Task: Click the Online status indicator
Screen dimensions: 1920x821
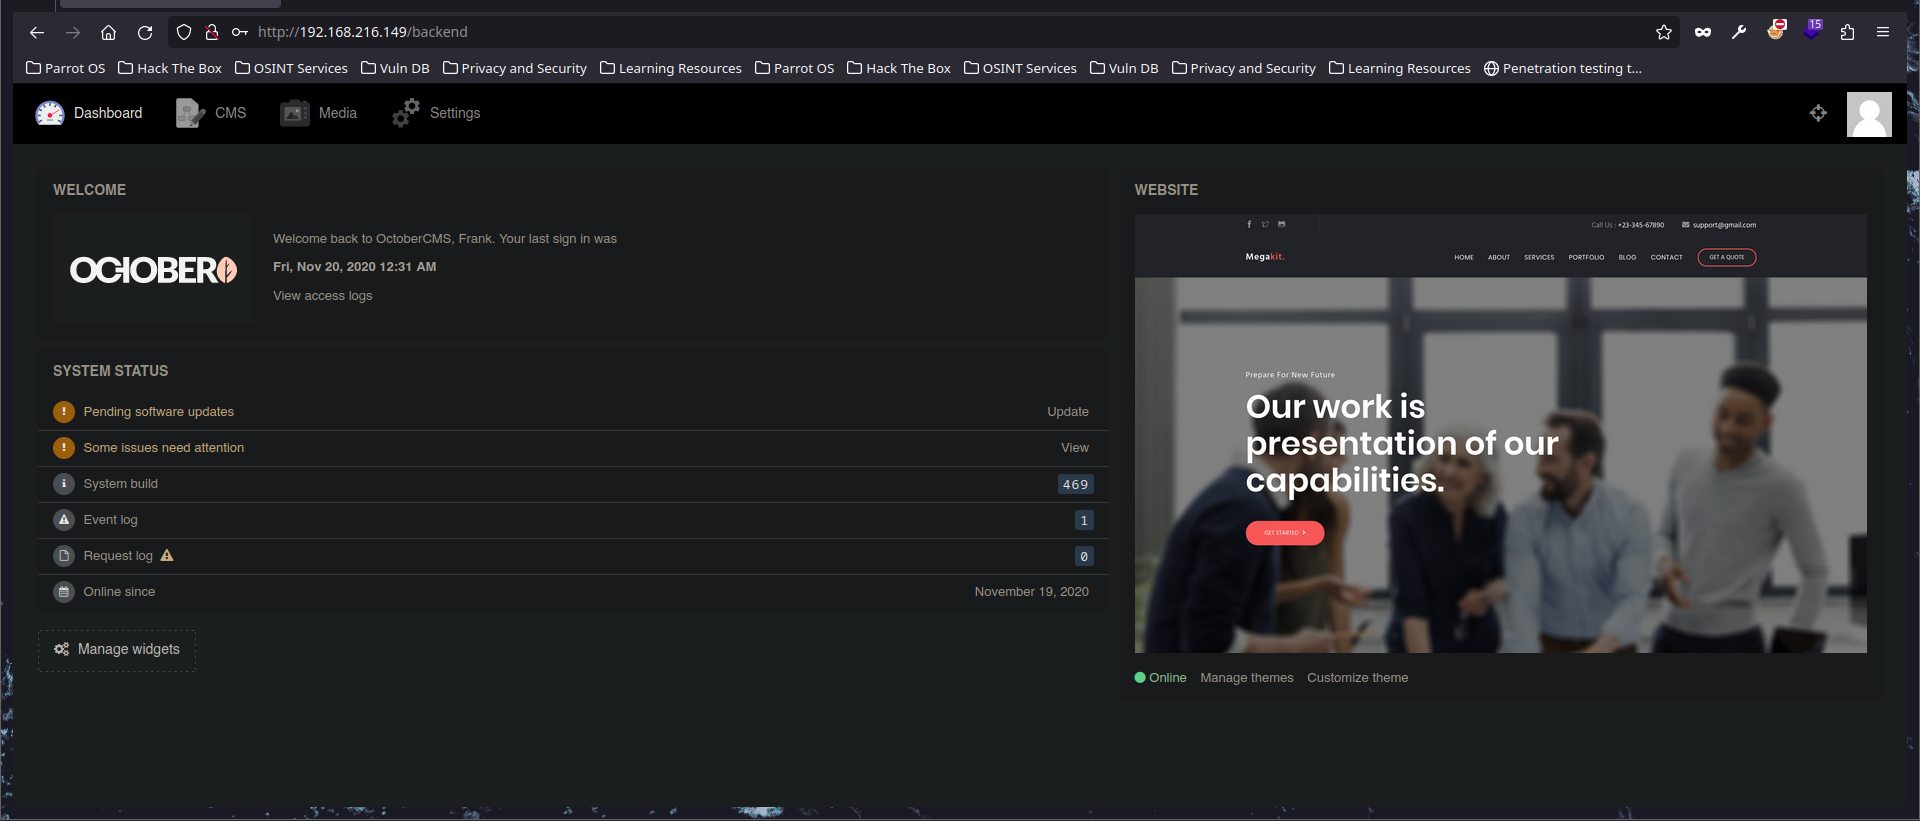Action: 1160,678
